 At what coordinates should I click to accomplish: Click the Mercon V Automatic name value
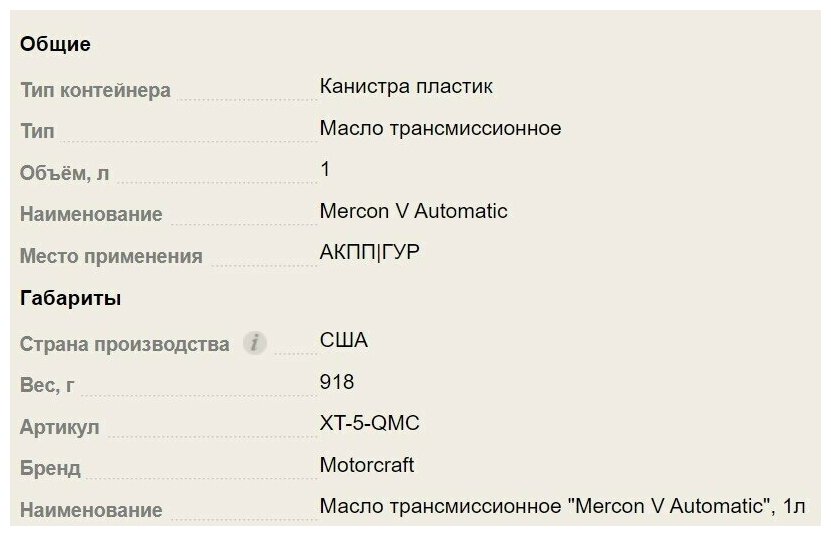click(413, 211)
